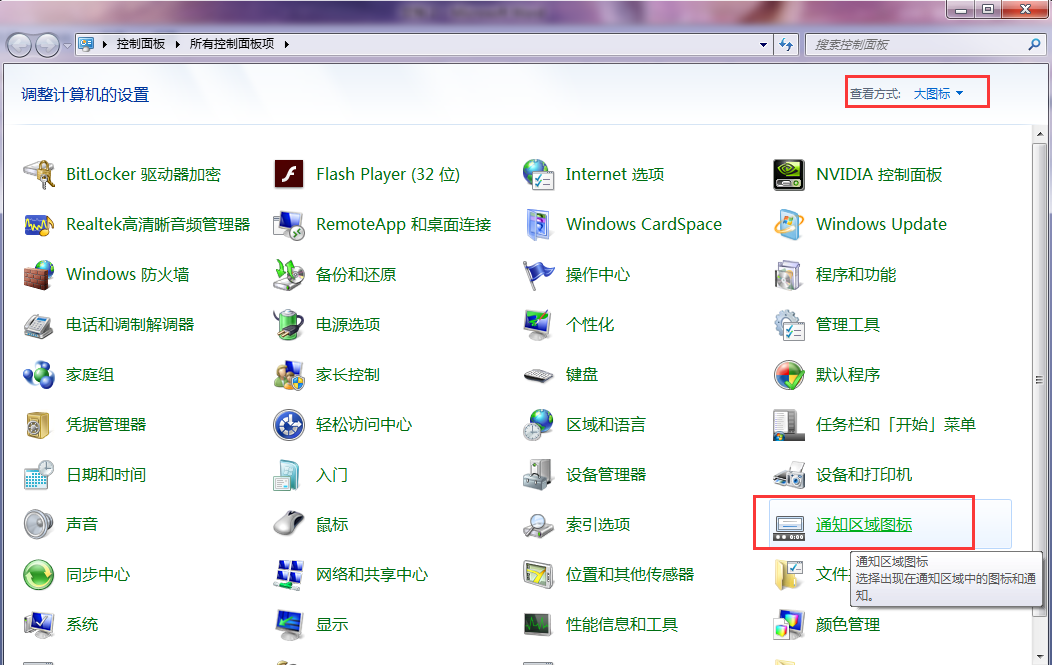Viewport: 1052px width, 665px height.
Task: Click the 控制面板 breadcrumb
Action: pos(141,44)
